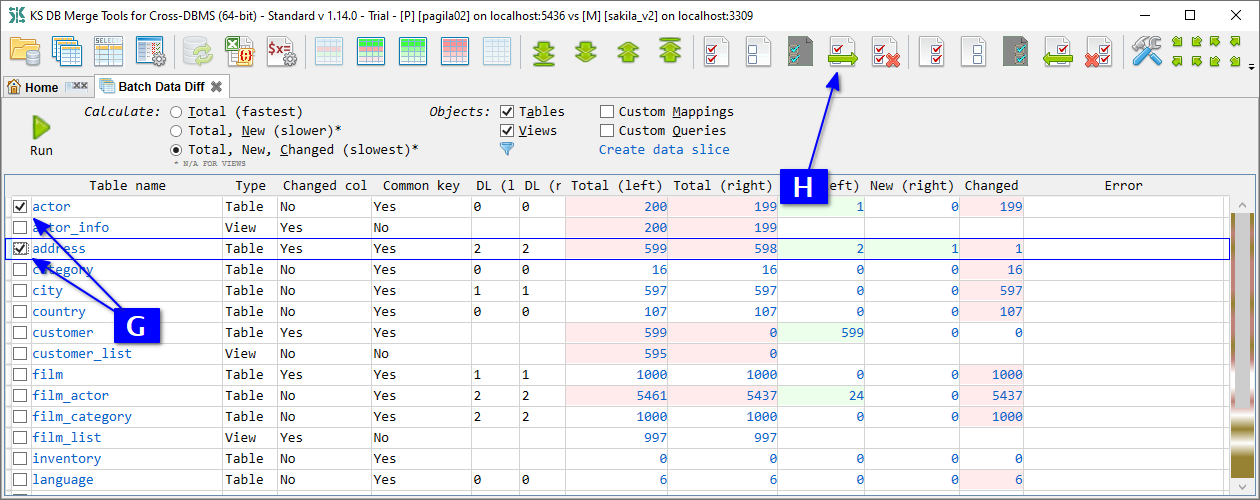Enable the Custom Mappings checkbox
The height and width of the screenshot is (500, 1260).
point(607,112)
